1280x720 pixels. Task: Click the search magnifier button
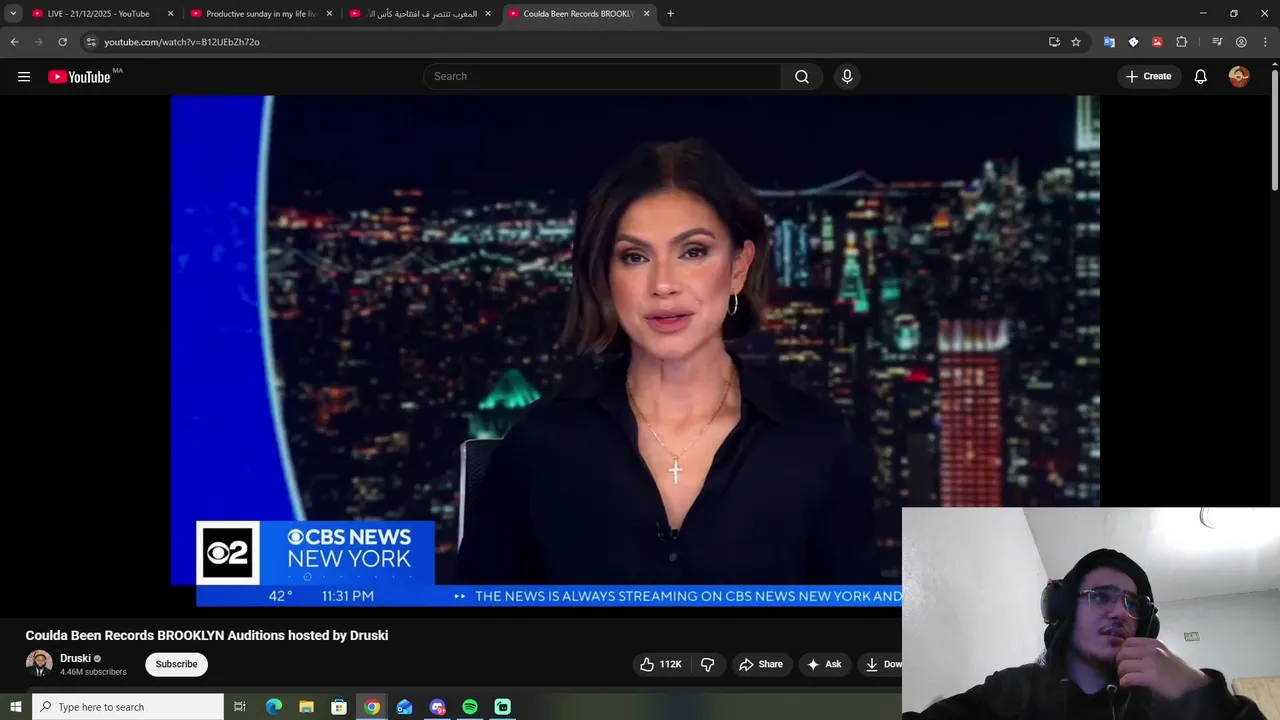pos(802,77)
